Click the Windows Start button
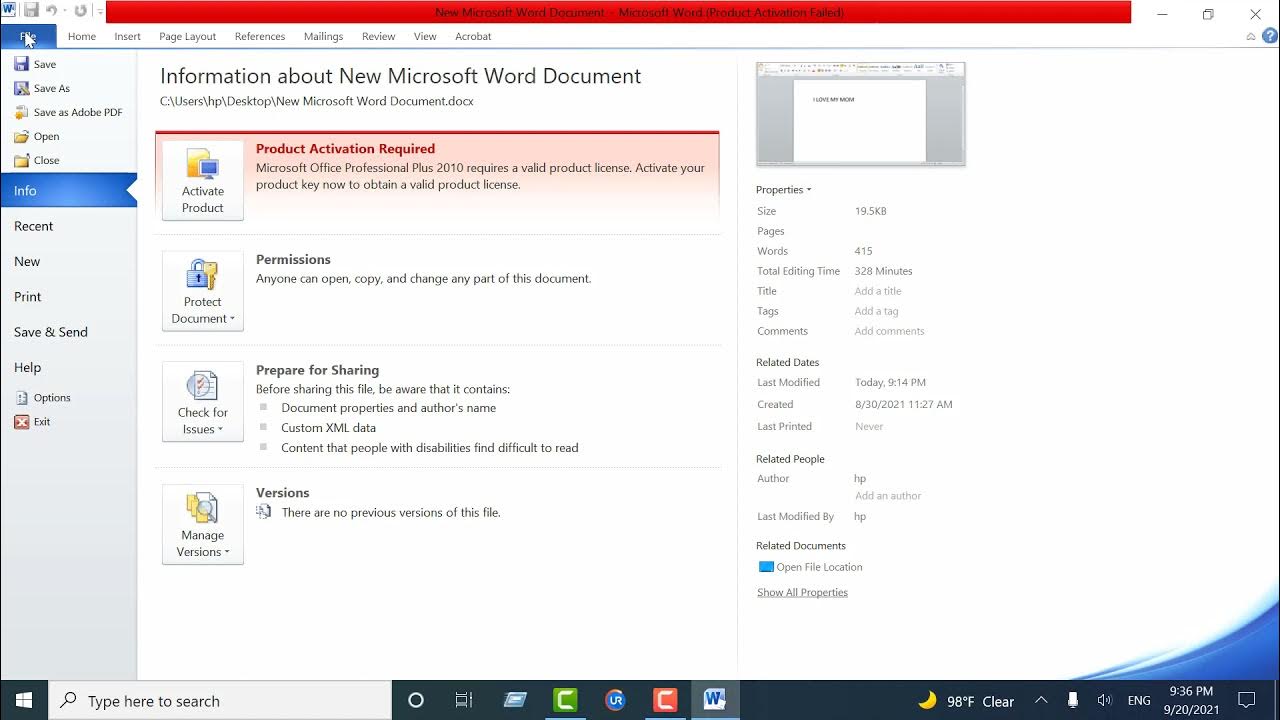 (24, 700)
